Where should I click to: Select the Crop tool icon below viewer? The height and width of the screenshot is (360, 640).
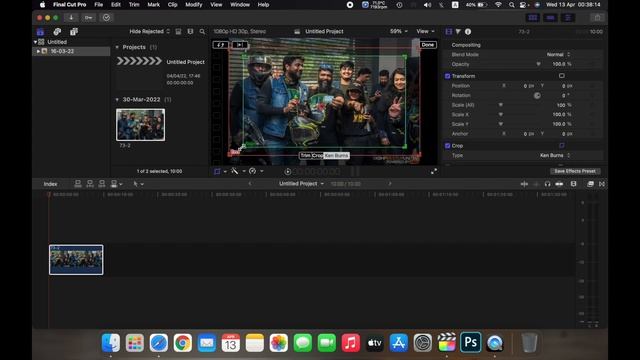pos(217,171)
